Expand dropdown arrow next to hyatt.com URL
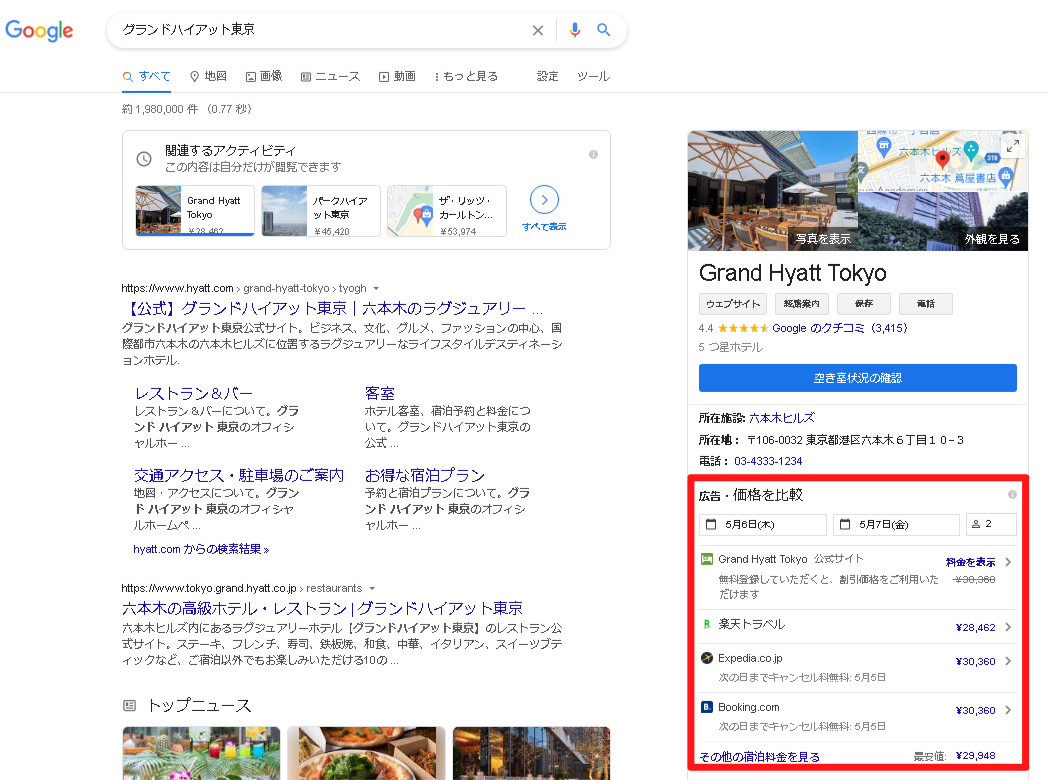The width and height of the screenshot is (1049, 780). (x=376, y=288)
